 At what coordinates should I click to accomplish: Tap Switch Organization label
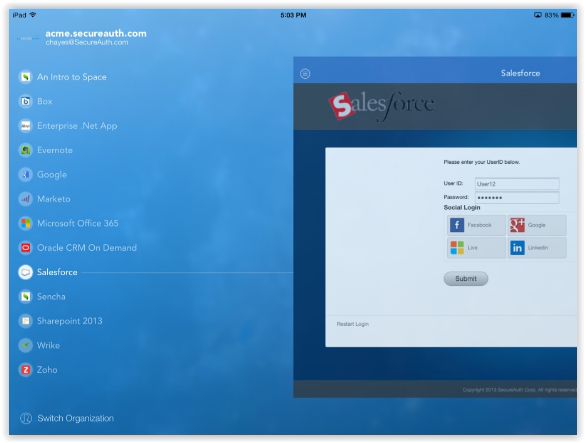point(75,418)
